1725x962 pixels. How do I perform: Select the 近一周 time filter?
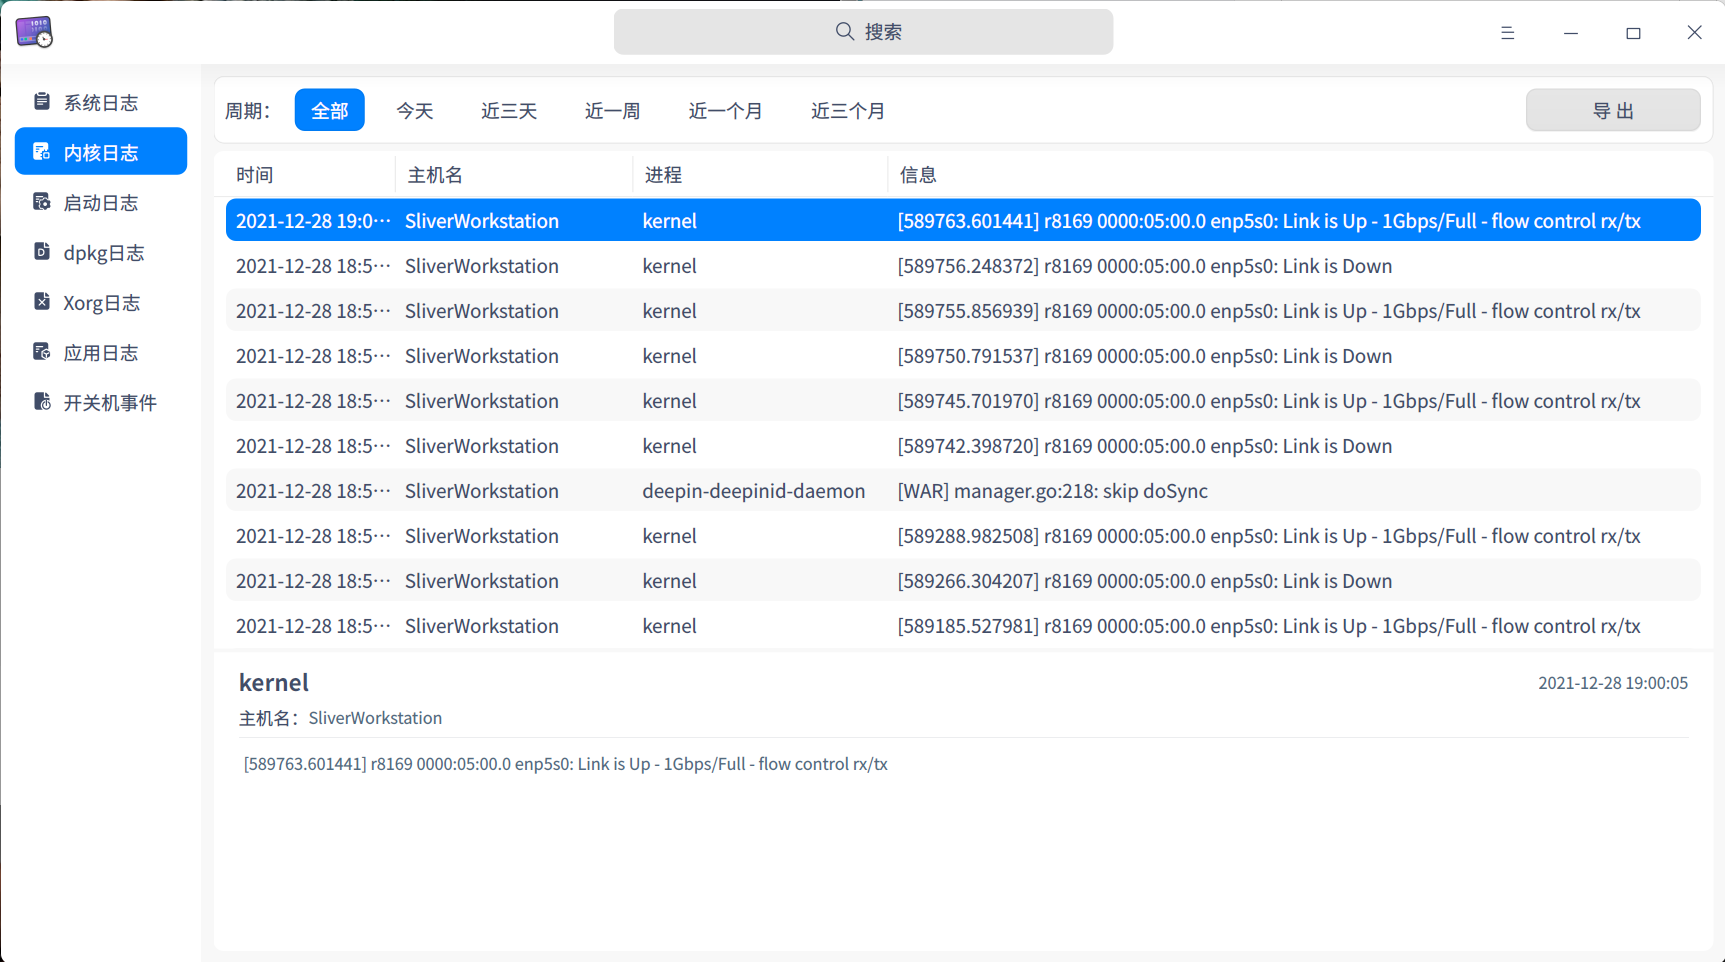(612, 110)
